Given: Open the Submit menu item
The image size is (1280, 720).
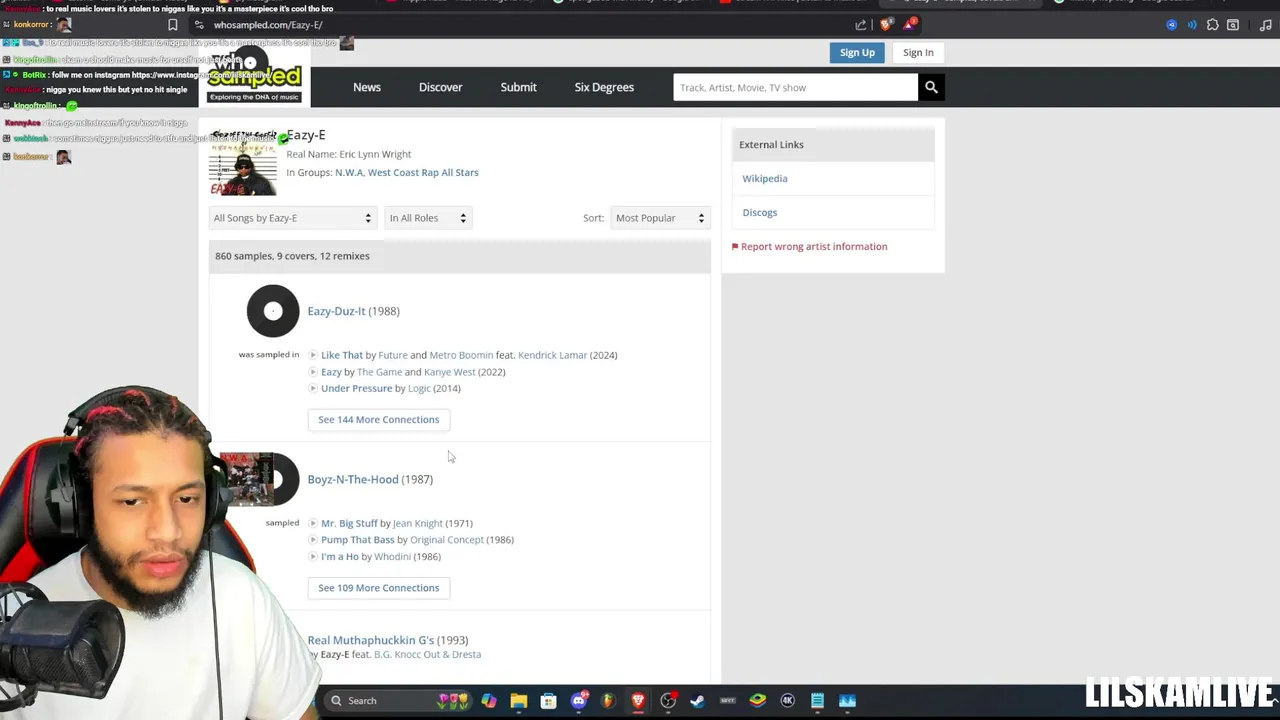Looking at the screenshot, I should pyautogui.click(x=518, y=87).
